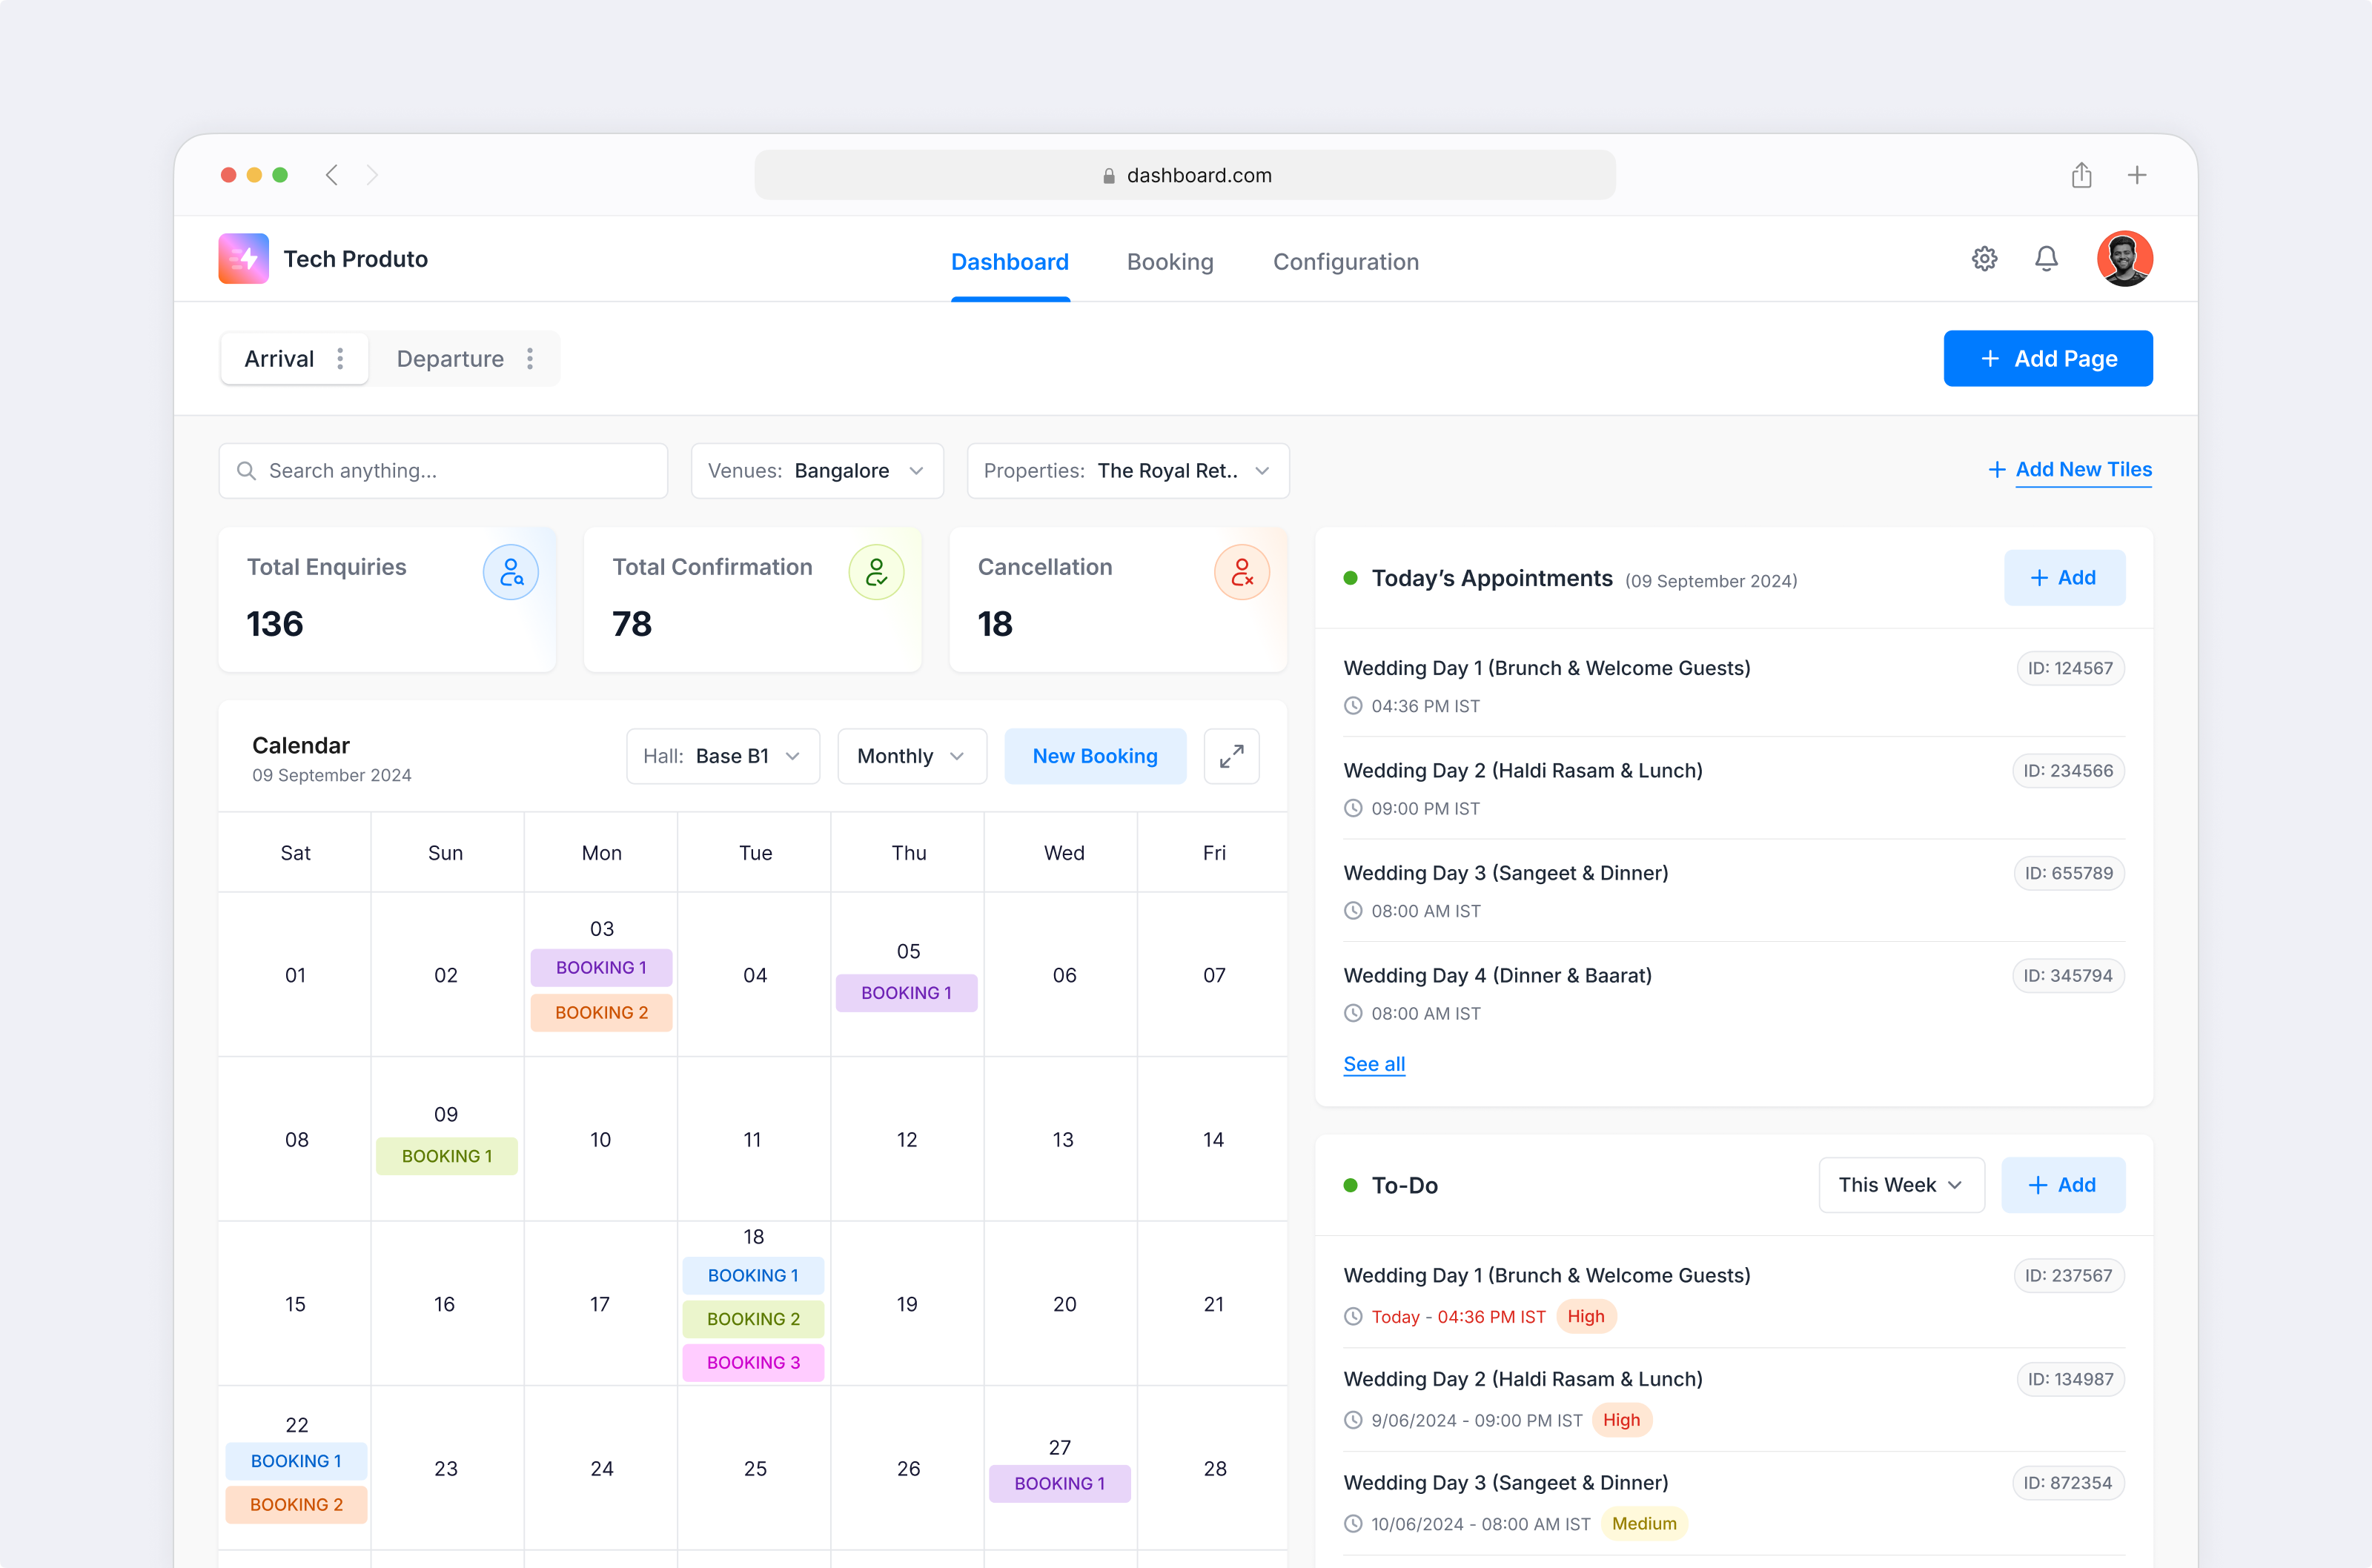Open the Configuration tab

[1345, 261]
